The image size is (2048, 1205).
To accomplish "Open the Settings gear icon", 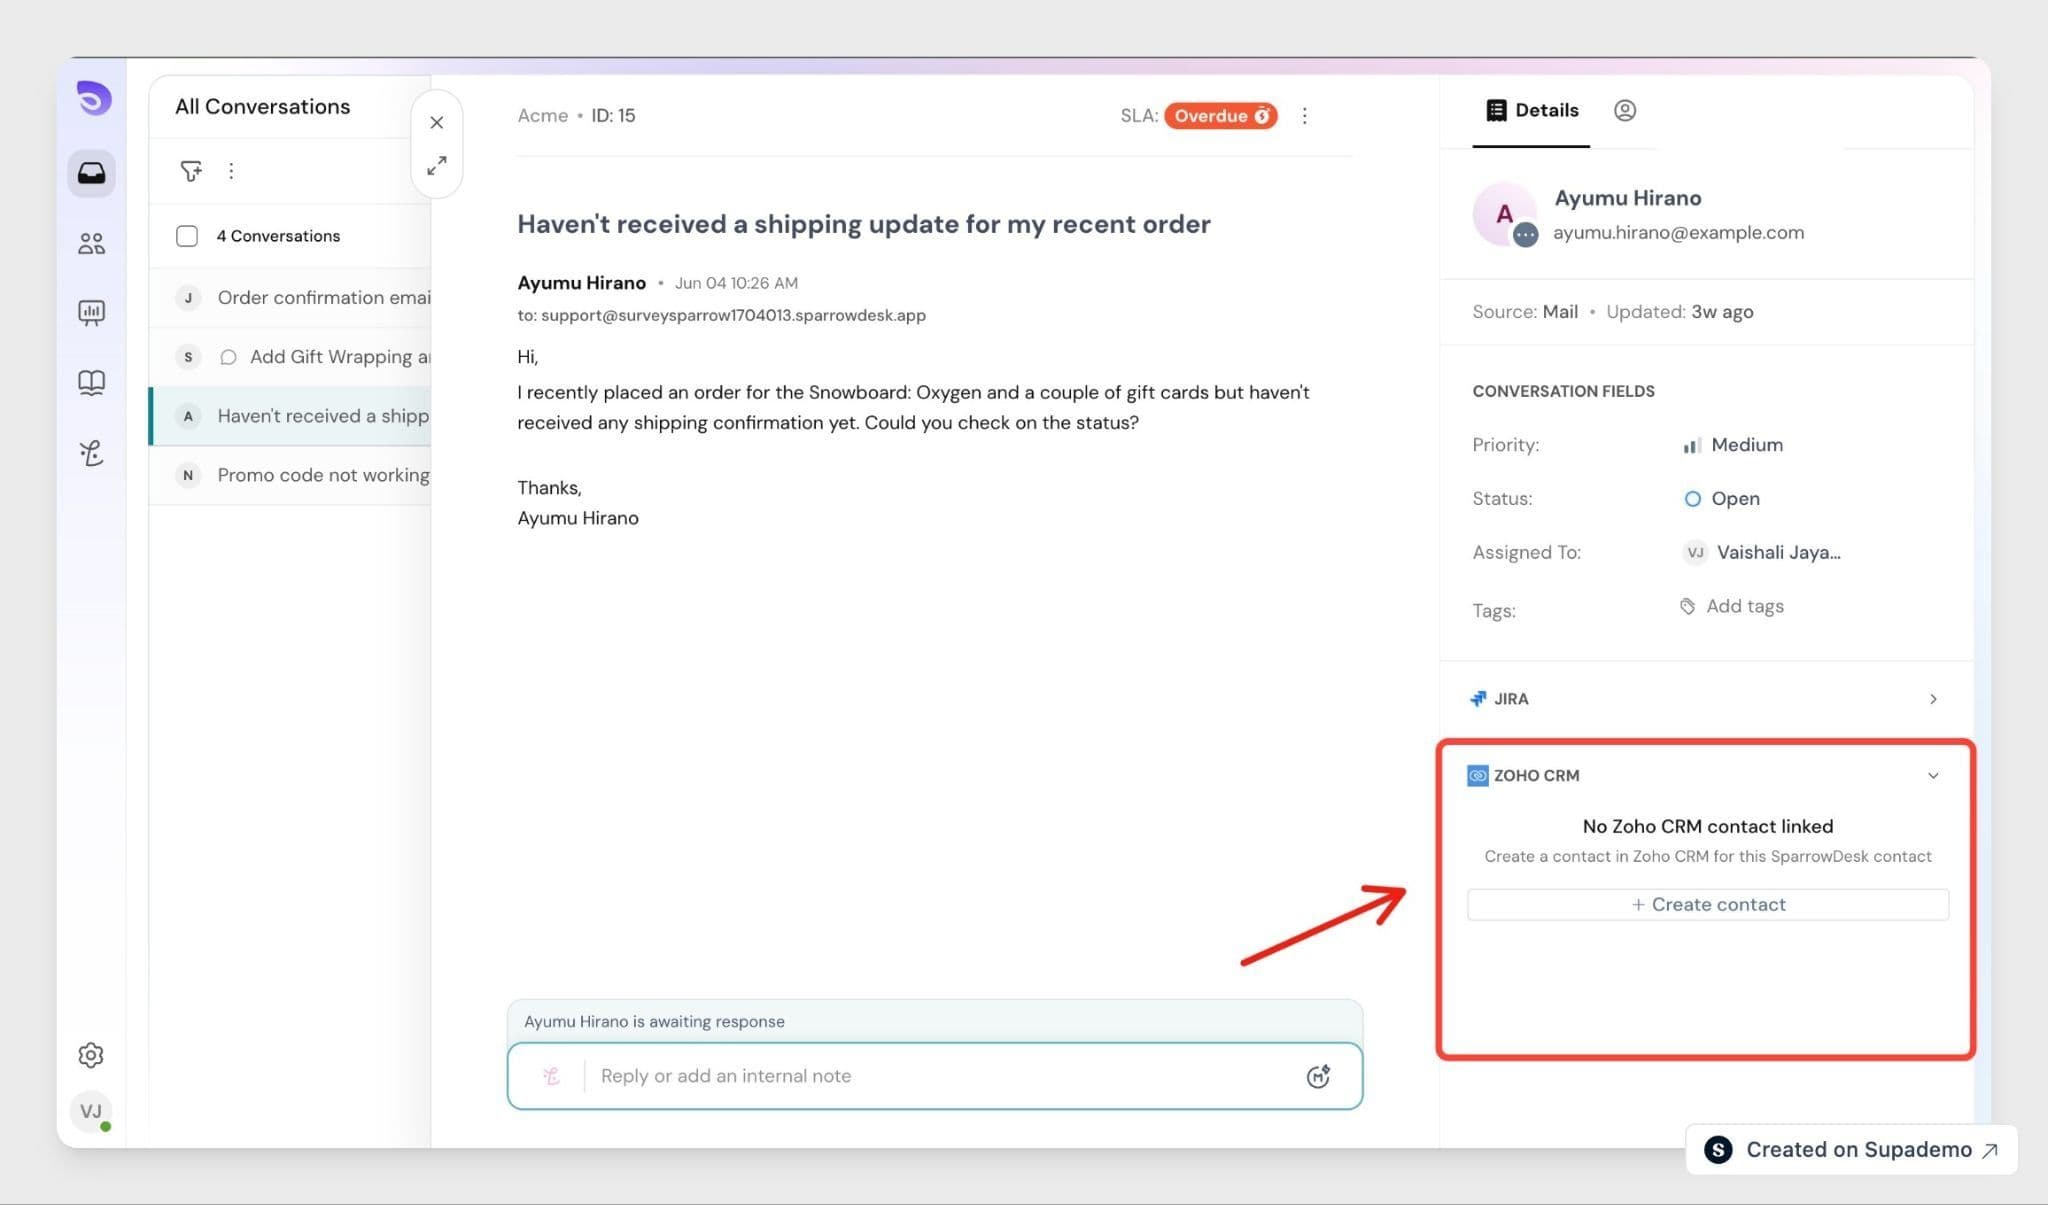I will 91,1055.
